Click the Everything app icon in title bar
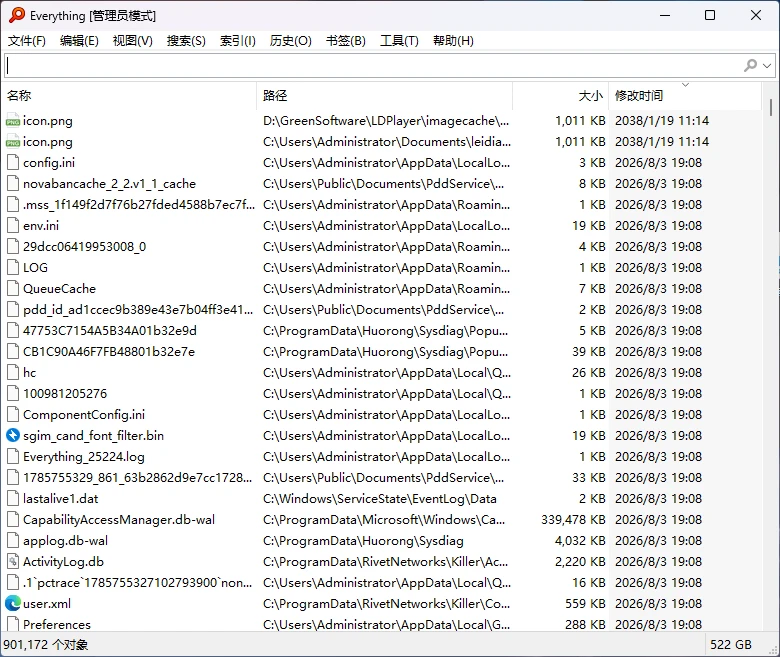The height and width of the screenshot is (657, 780). click(x=17, y=15)
